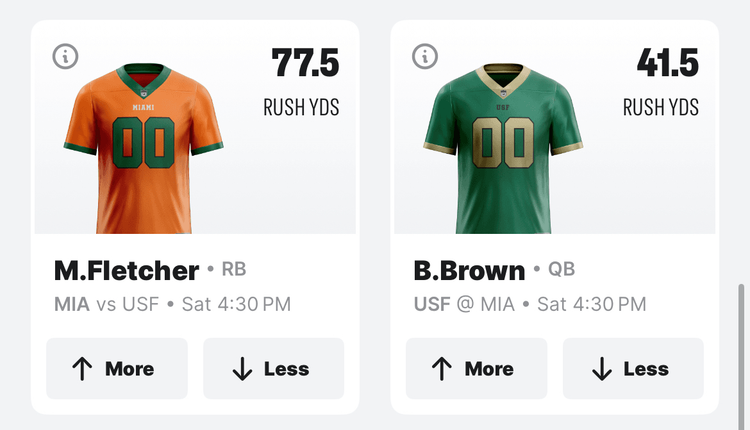Image resolution: width=750 pixels, height=430 pixels.
Task: Select the B.Brown player name
Action: pos(469,270)
